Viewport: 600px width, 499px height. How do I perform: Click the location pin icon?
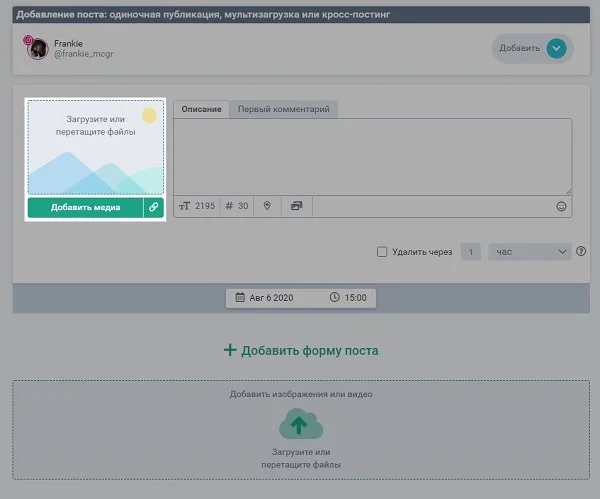pyautogui.click(x=267, y=206)
